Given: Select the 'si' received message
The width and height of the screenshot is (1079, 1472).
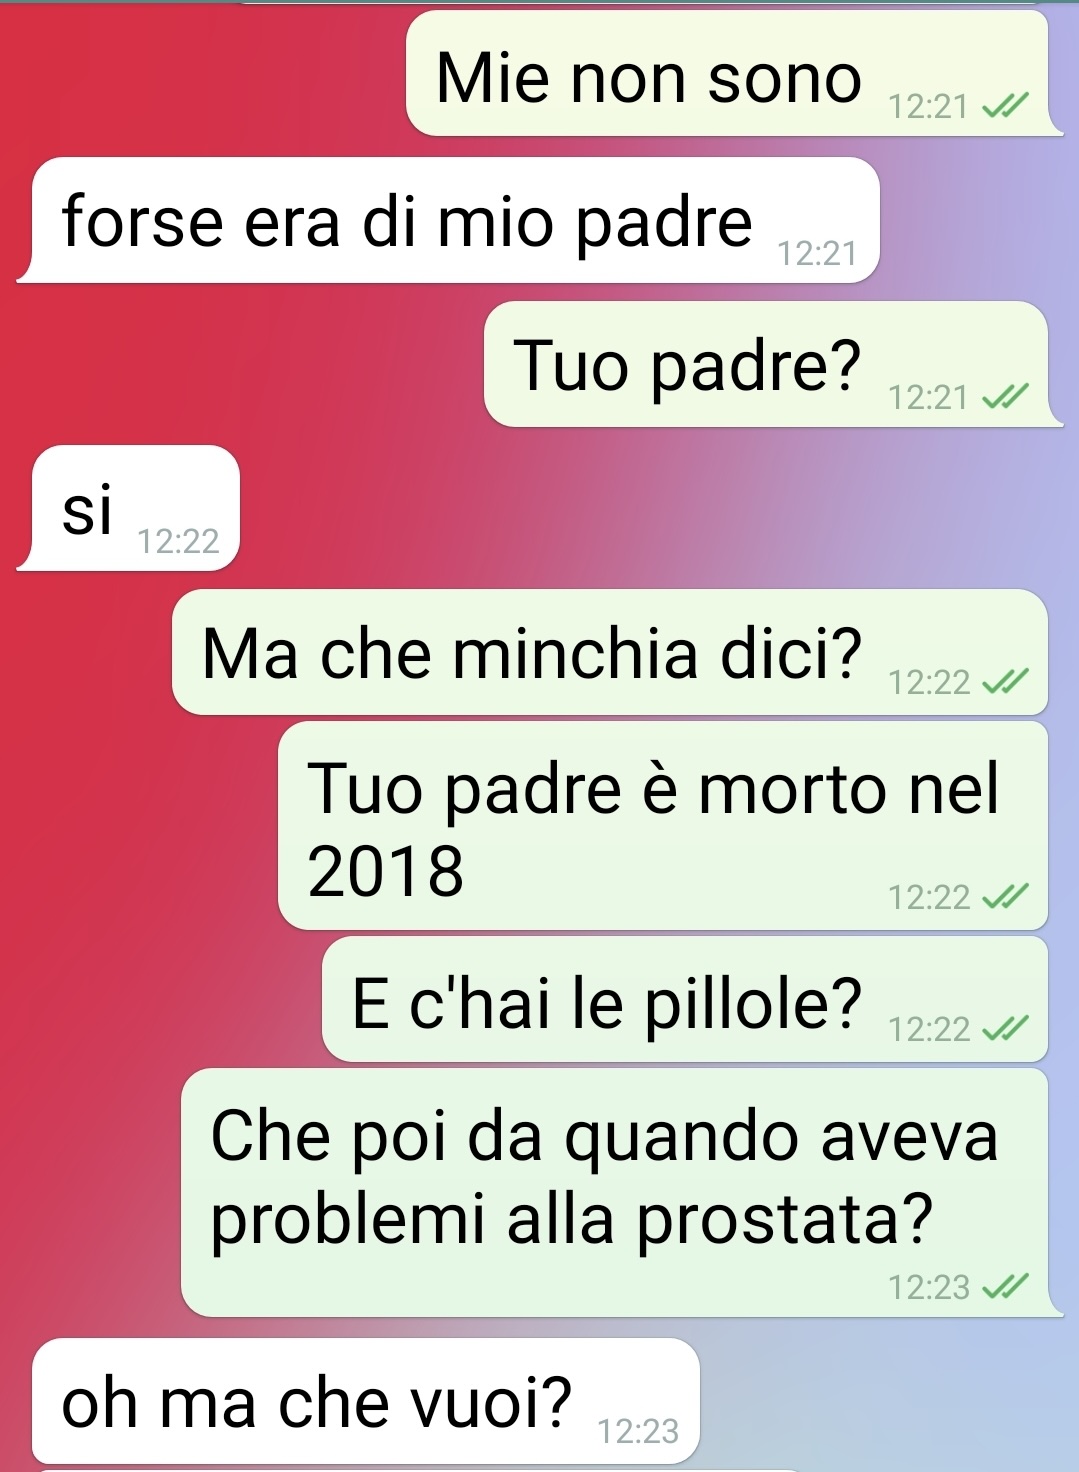Looking at the screenshot, I should pyautogui.click(x=136, y=508).
